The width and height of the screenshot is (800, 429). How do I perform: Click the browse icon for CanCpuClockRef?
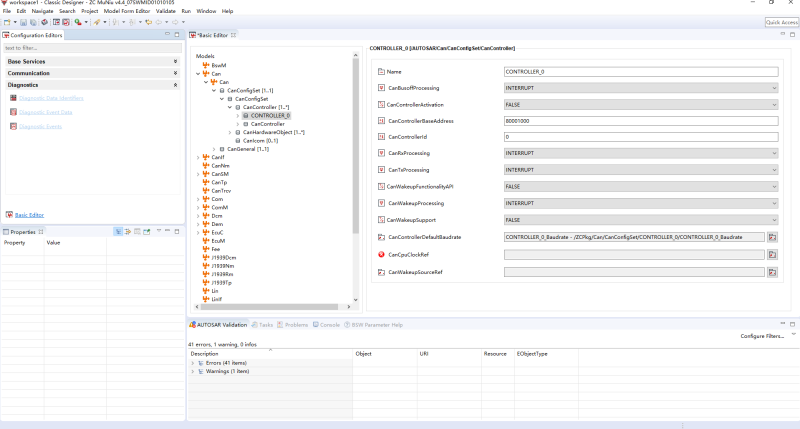click(x=773, y=254)
